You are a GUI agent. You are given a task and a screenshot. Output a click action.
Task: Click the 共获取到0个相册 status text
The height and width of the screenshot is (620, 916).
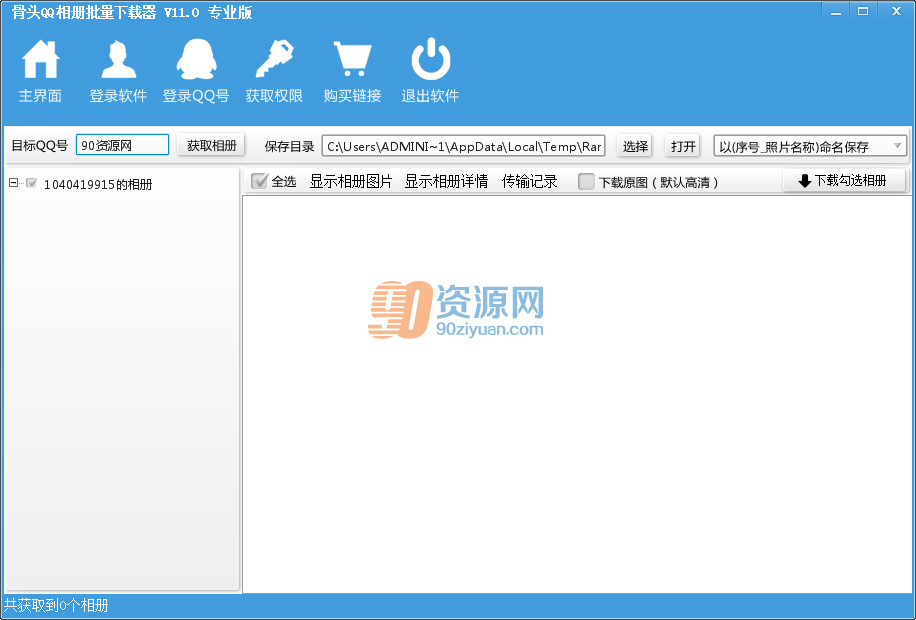coord(56,605)
